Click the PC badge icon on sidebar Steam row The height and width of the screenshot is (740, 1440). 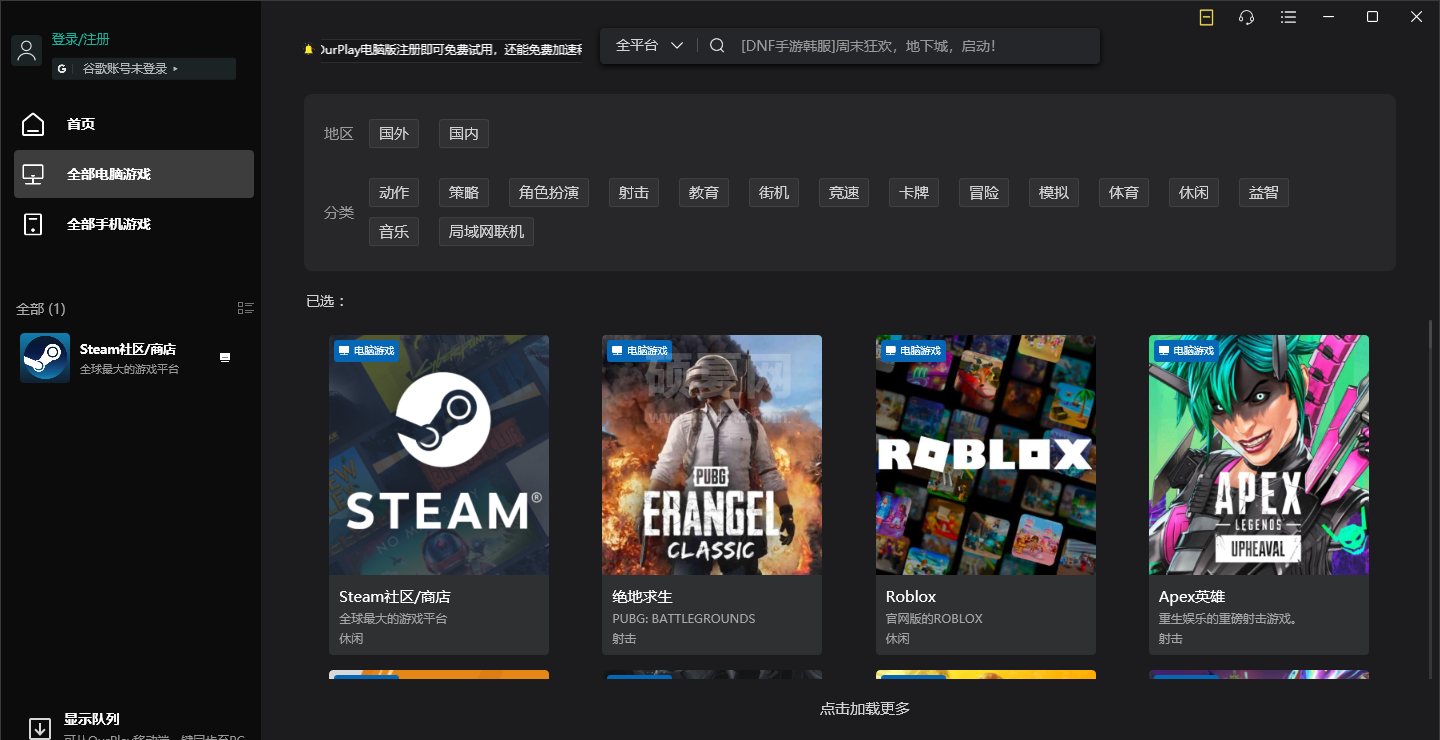[x=225, y=357]
